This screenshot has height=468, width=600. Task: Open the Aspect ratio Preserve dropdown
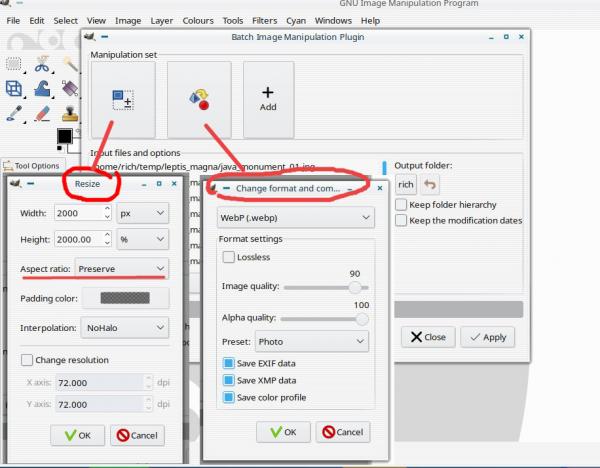(121, 269)
